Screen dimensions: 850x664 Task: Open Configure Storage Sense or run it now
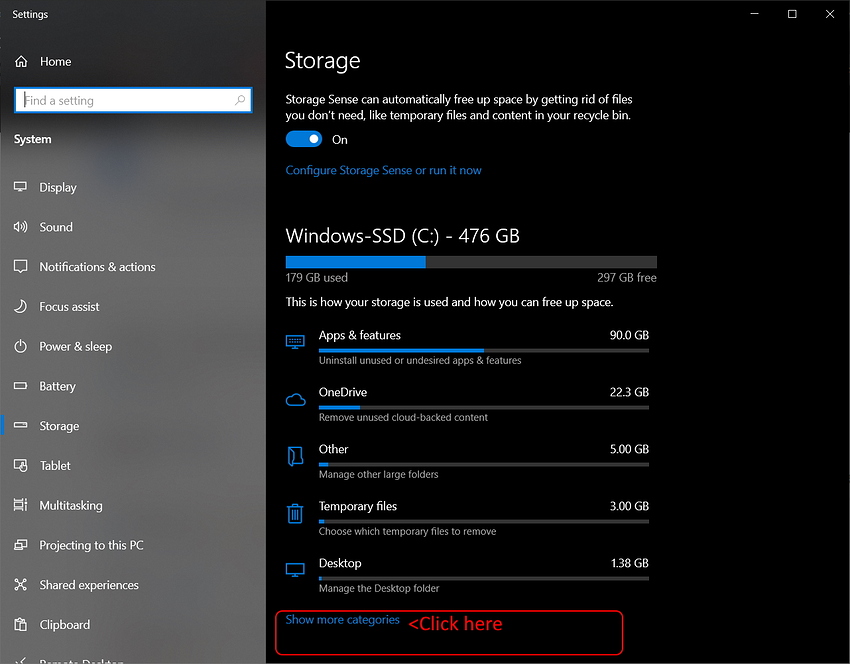(x=383, y=171)
